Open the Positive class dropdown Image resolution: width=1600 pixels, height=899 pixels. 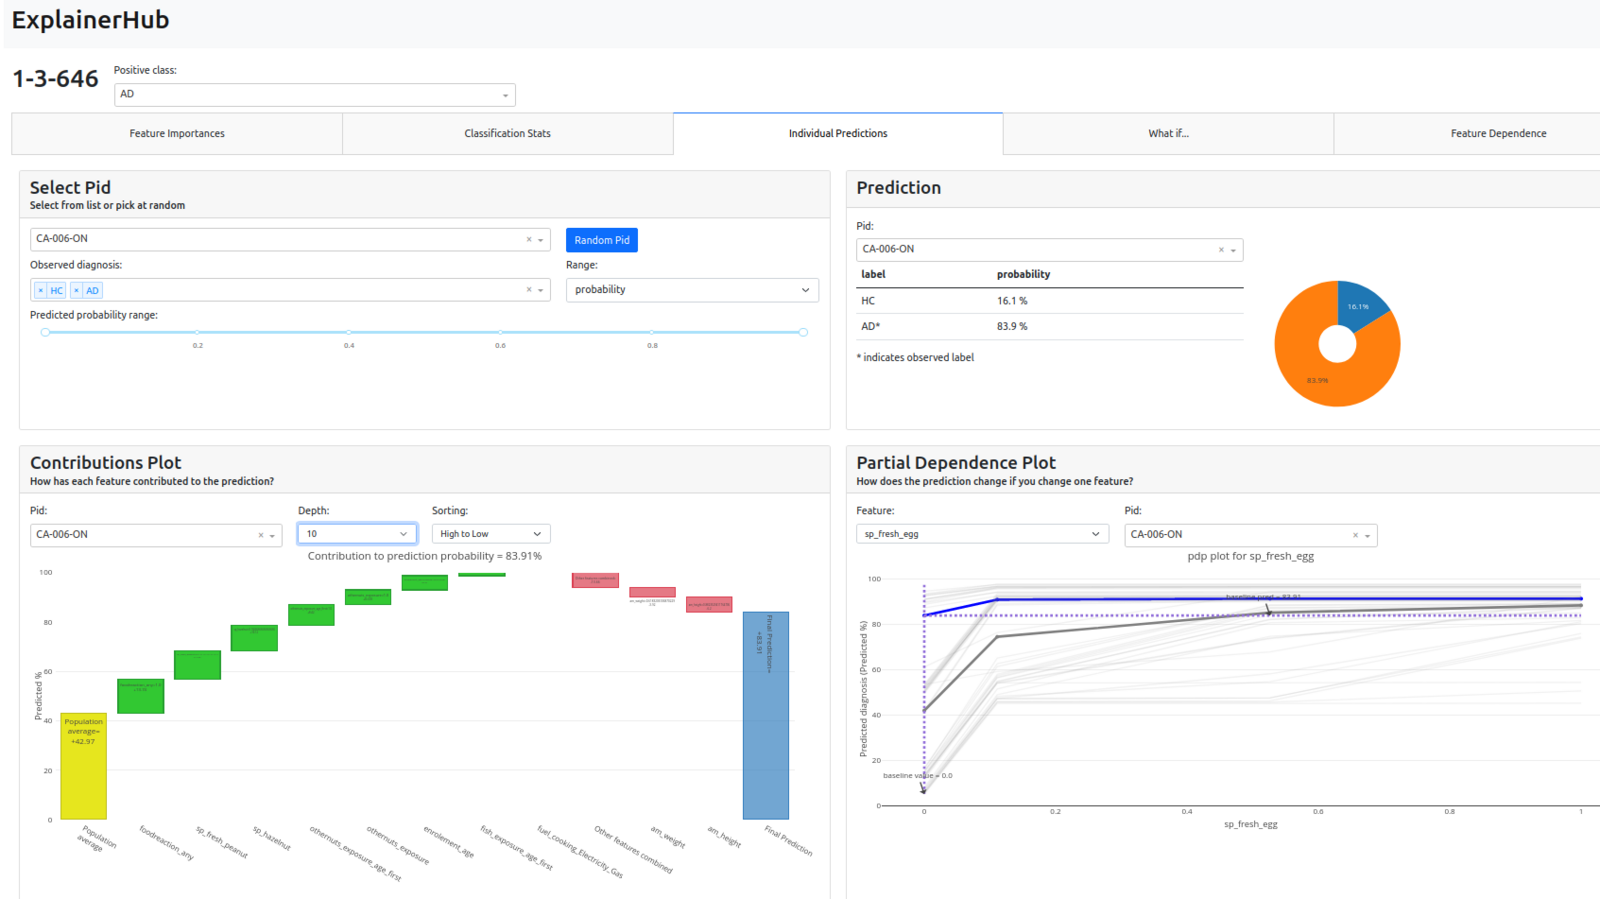click(314, 95)
